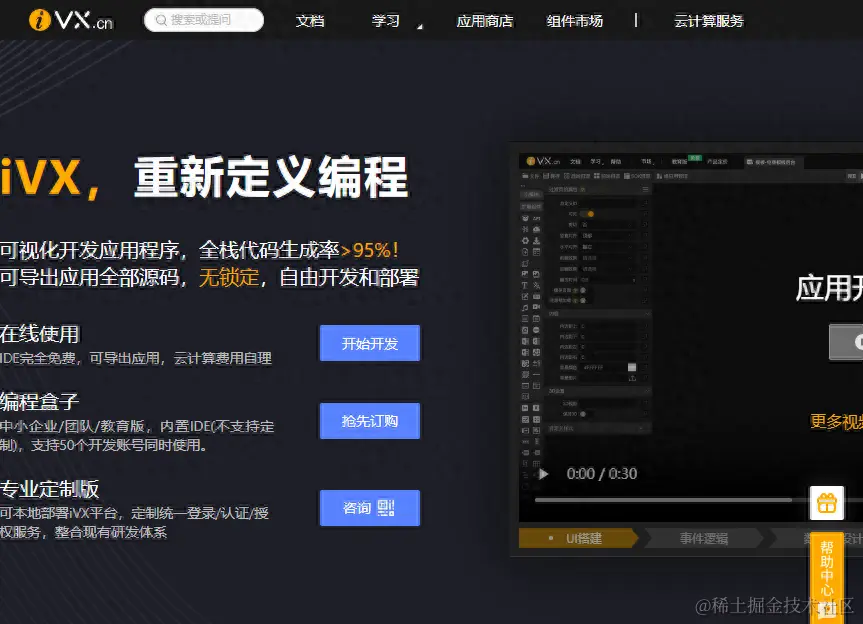863x624 pixels.
Task: Open 组件市场 in navigation
Action: point(575,21)
